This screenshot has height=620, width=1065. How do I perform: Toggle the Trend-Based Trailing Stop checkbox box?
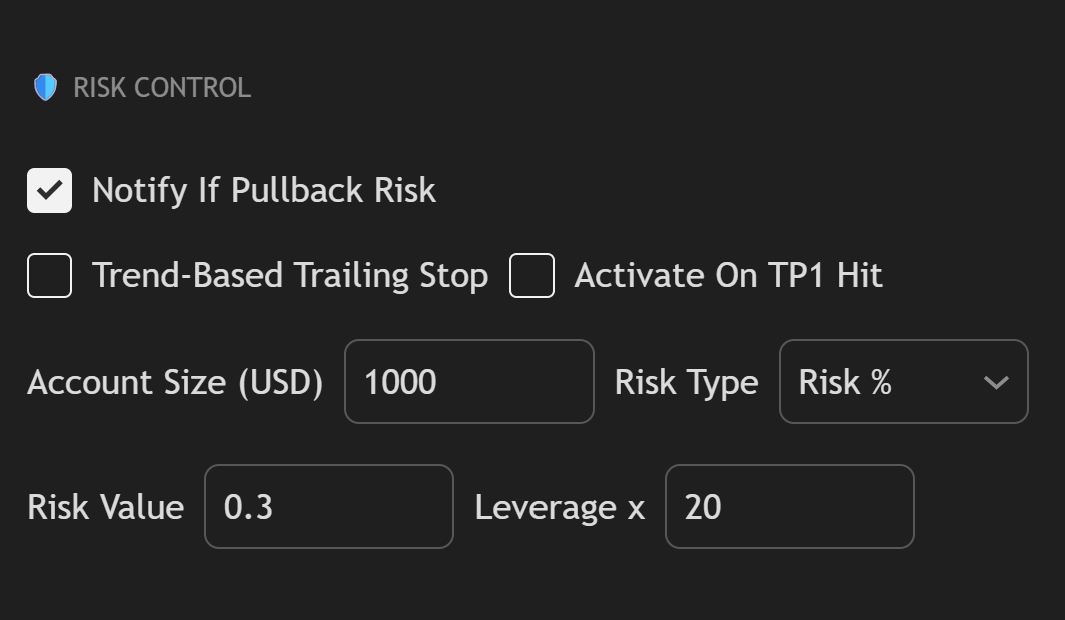[48, 275]
